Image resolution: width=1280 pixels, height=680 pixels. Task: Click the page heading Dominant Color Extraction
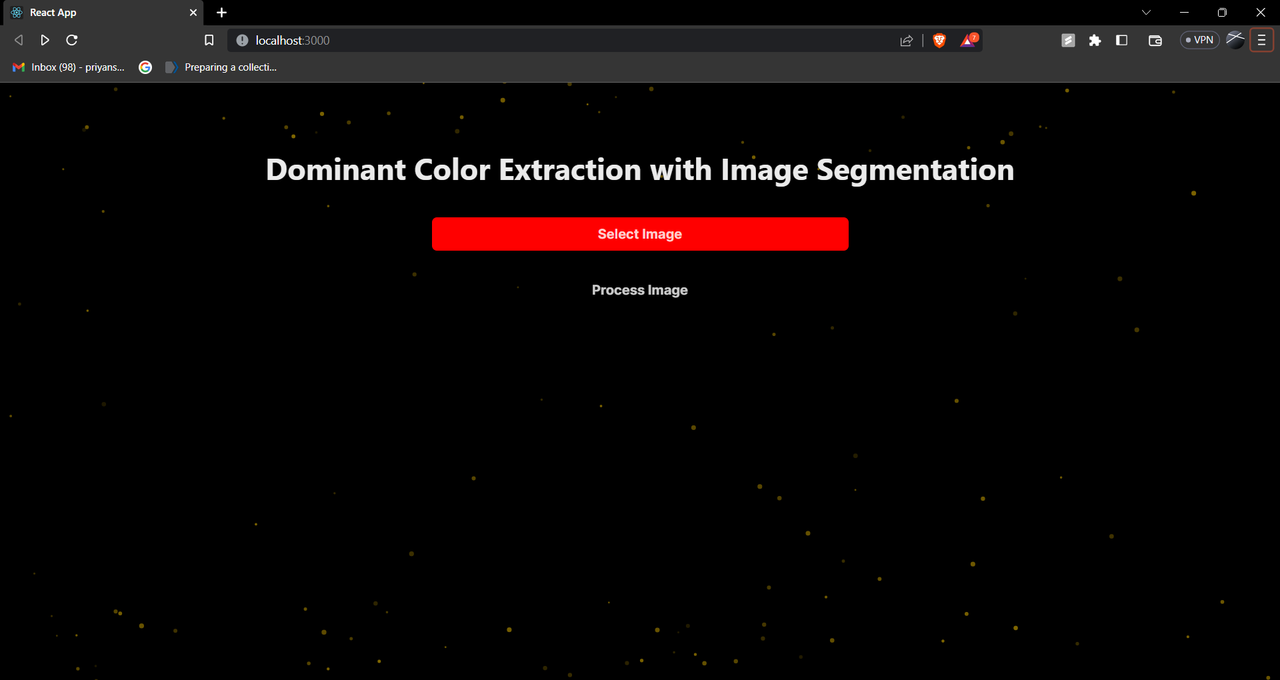click(640, 169)
